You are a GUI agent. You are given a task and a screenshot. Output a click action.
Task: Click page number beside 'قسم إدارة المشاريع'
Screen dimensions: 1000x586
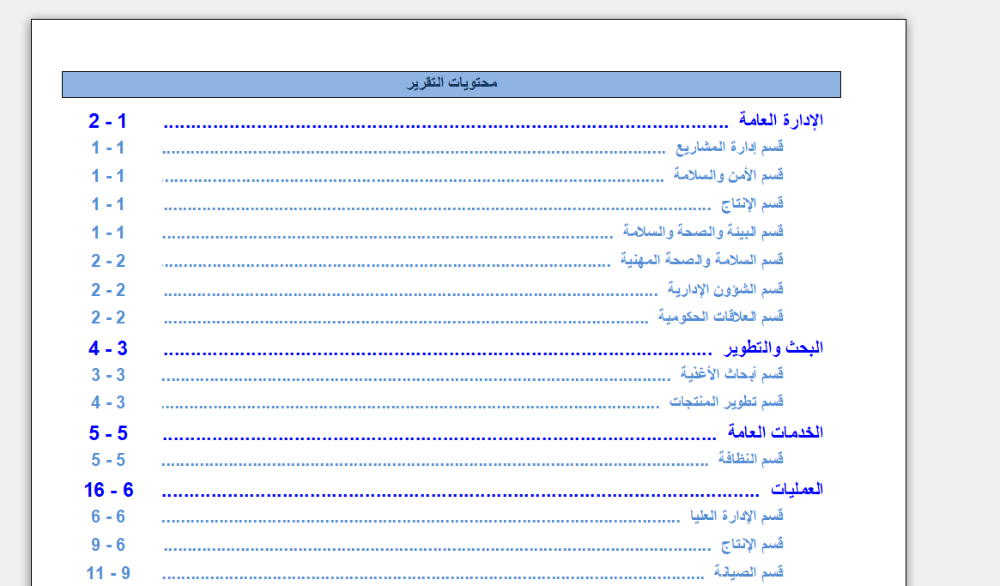pyautogui.click(x=108, y=148)
